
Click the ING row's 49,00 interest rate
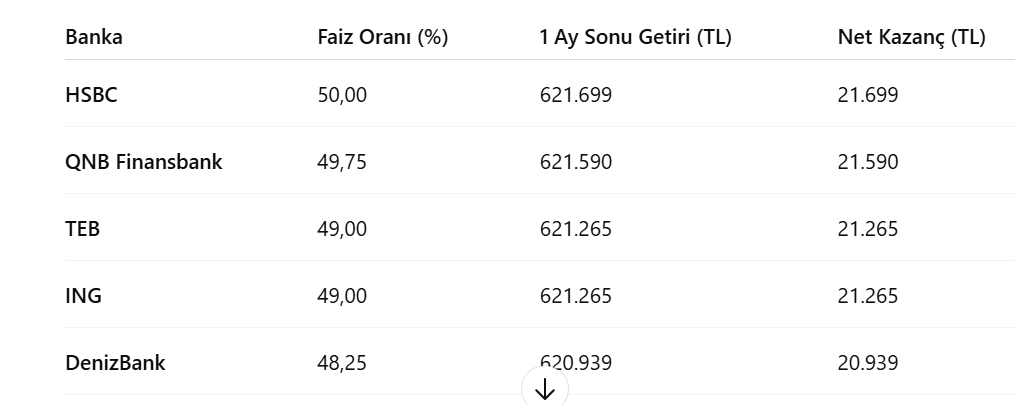coord(342,296)
